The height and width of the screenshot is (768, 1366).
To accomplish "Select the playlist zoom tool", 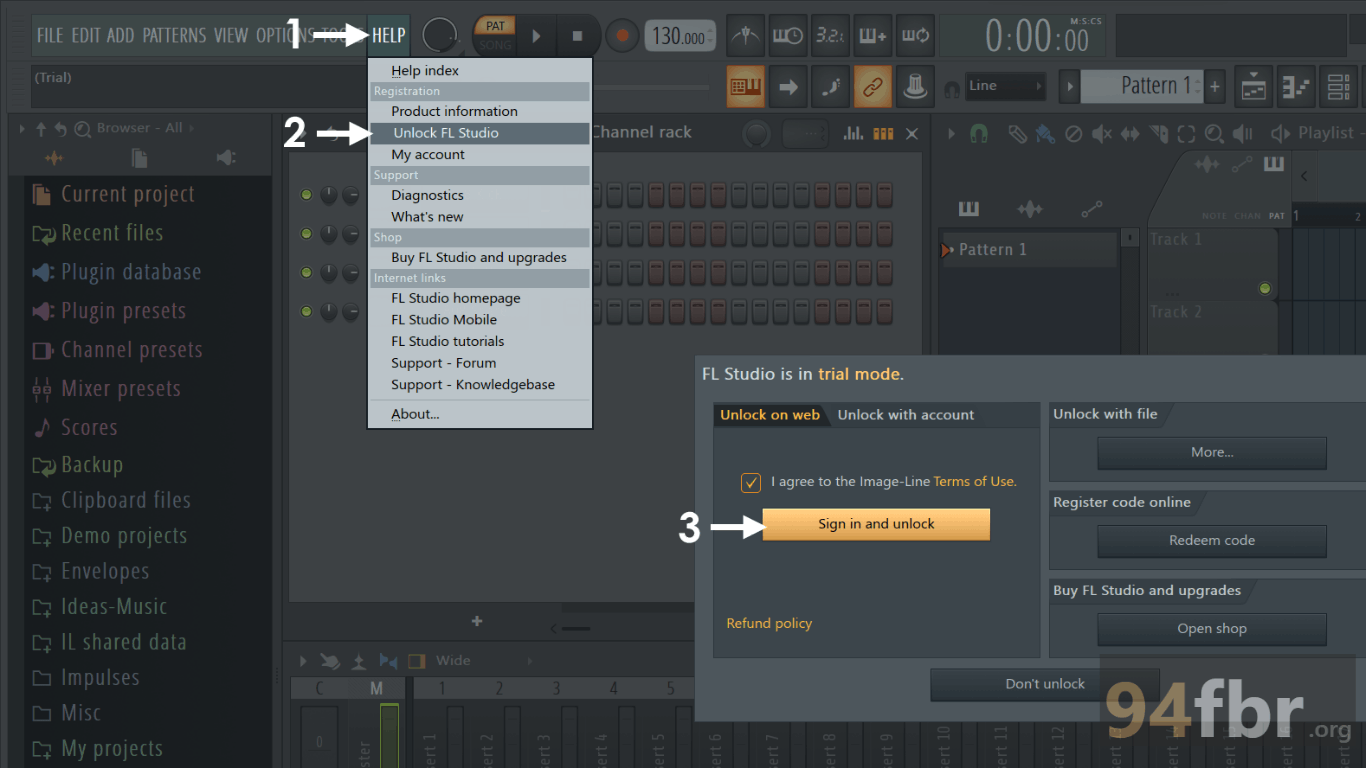I will pos(1214,134).
